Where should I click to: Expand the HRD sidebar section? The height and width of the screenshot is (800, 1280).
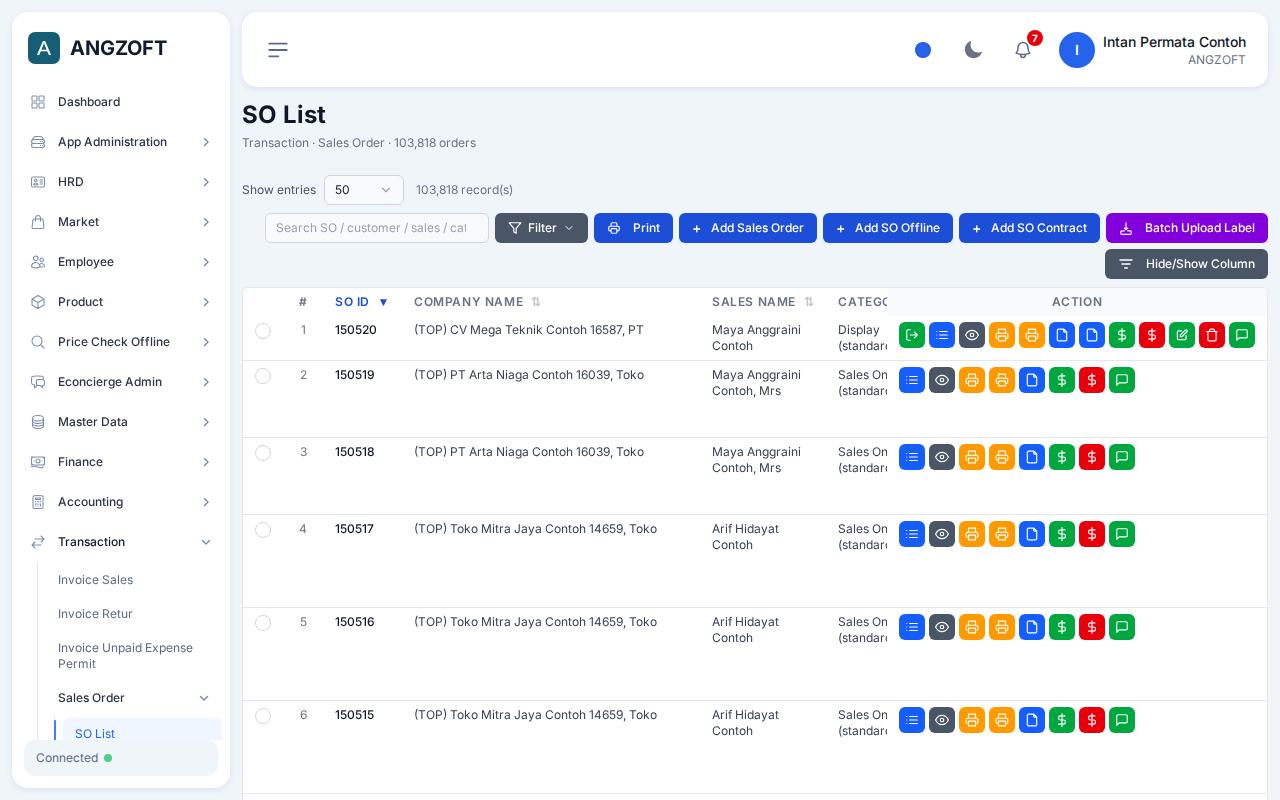[x=121, y=182]
